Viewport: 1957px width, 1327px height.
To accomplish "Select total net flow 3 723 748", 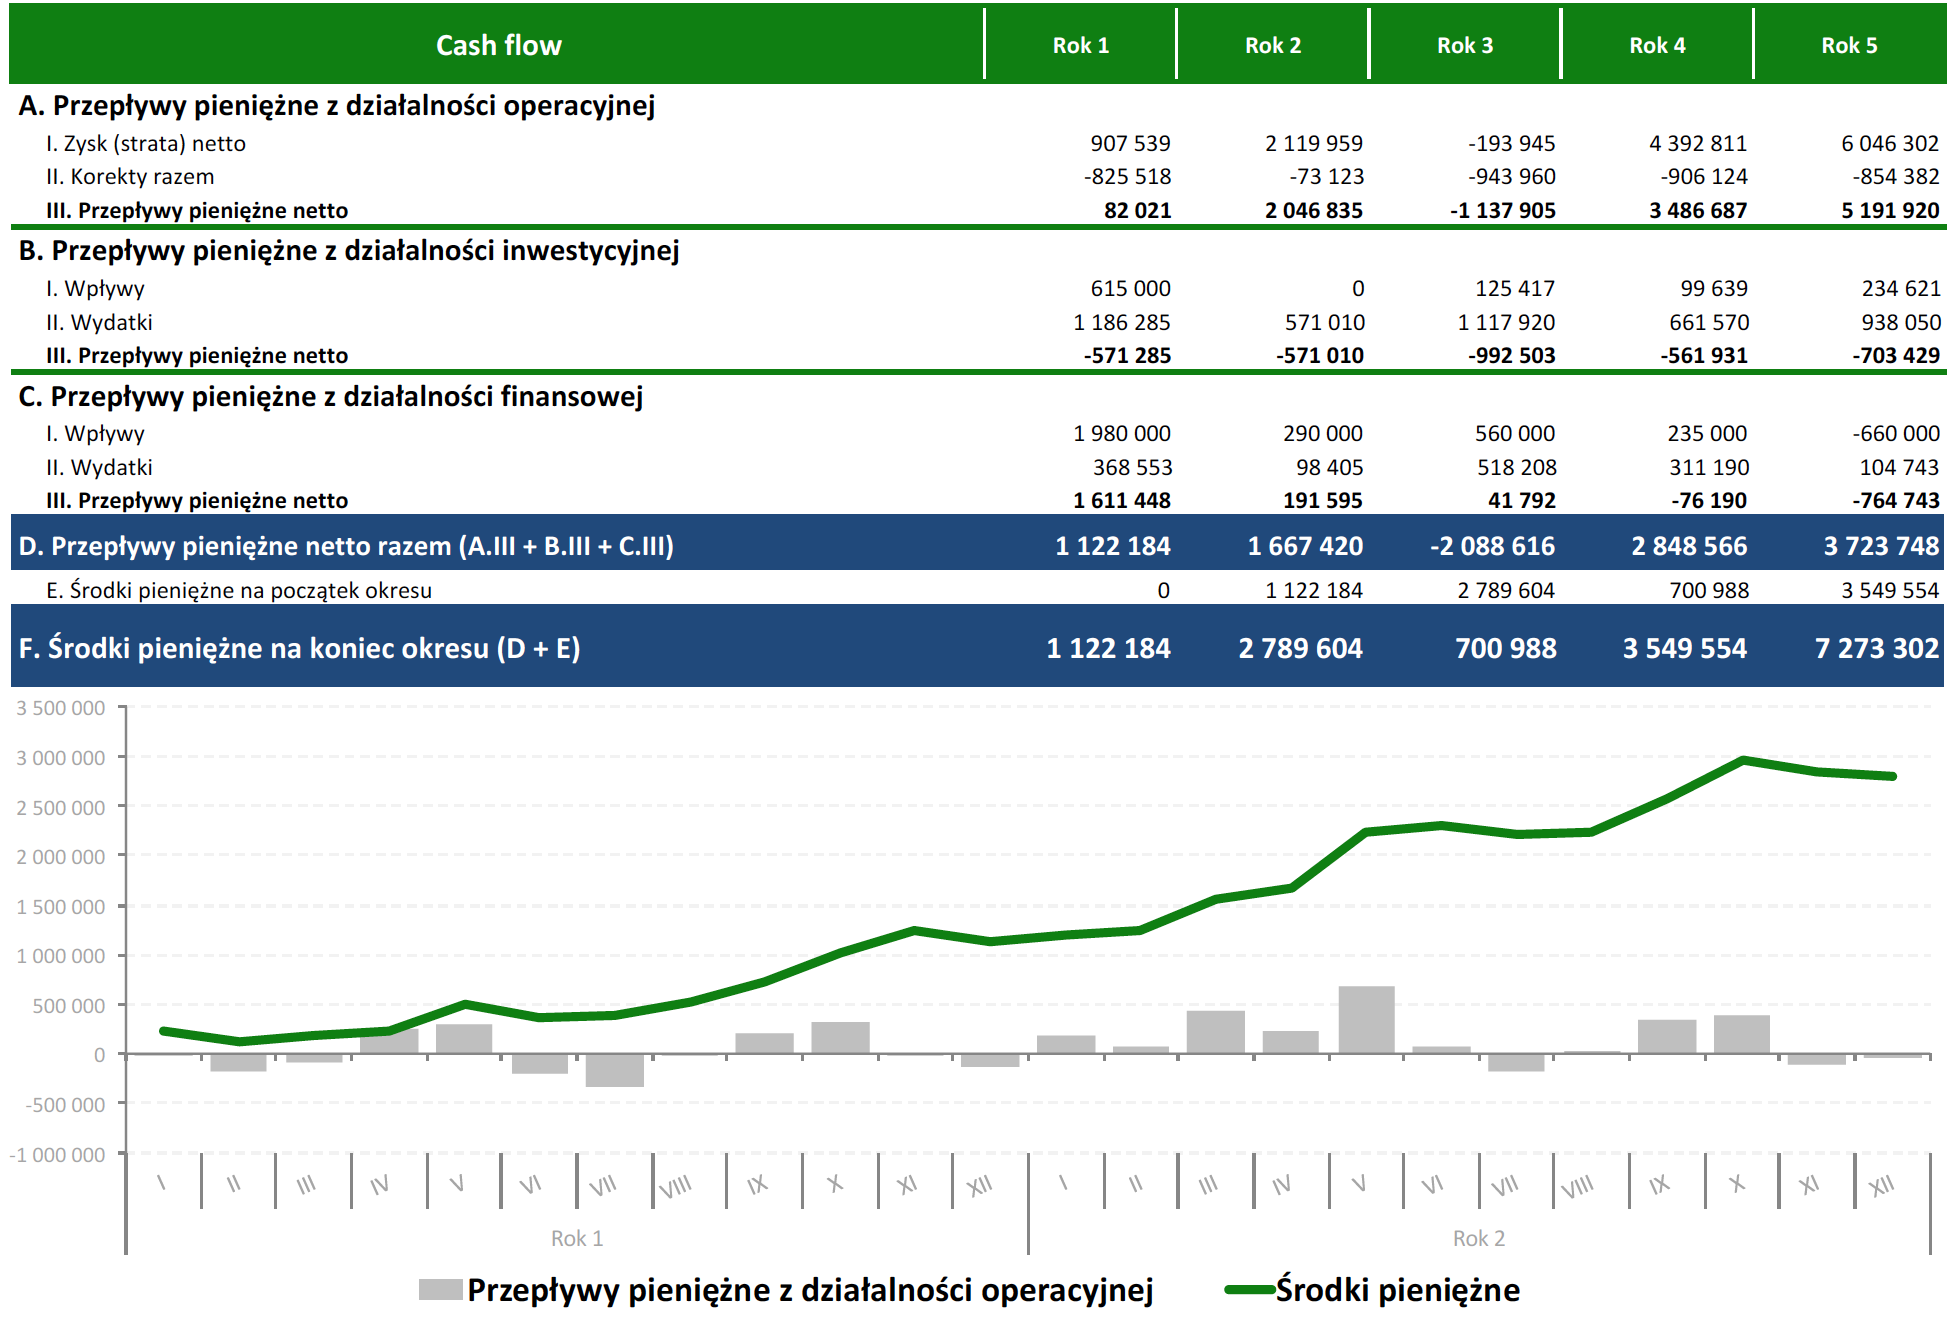I will [1881, 547].
